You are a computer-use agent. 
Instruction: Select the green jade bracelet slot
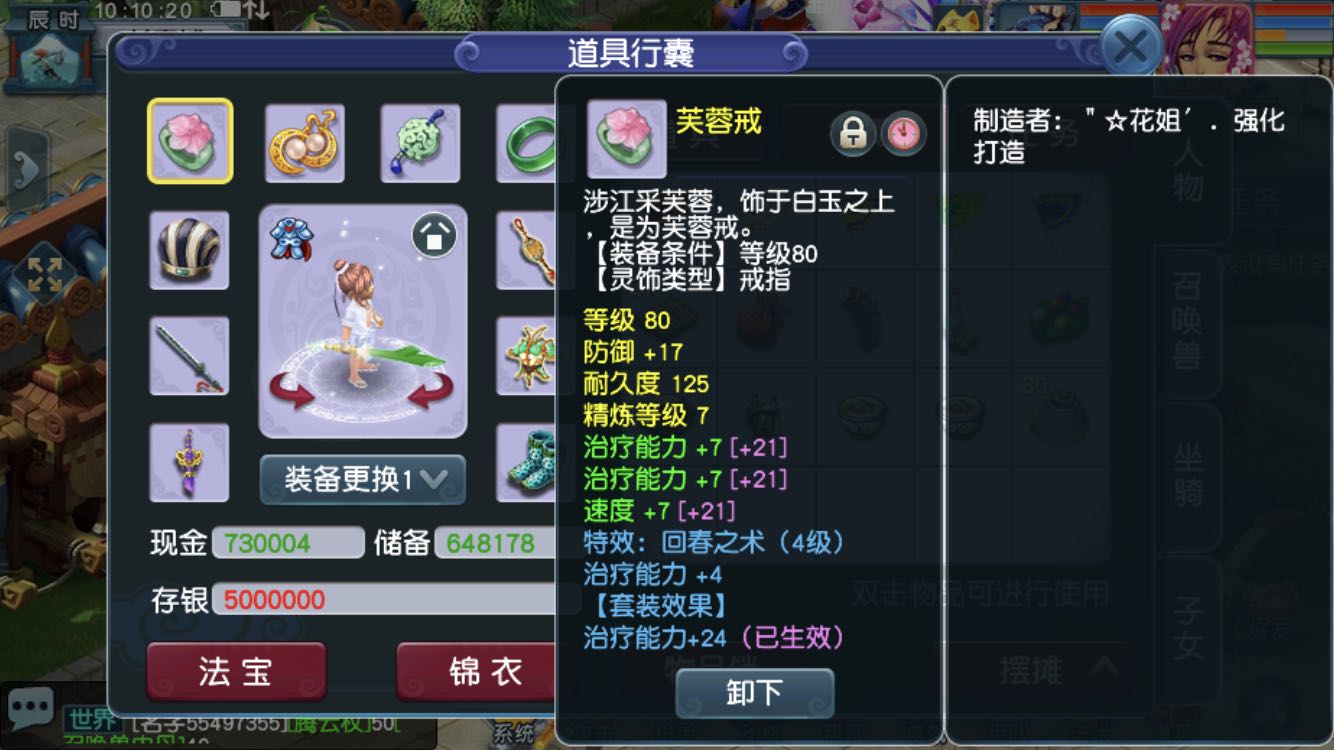tap(527, 143)
